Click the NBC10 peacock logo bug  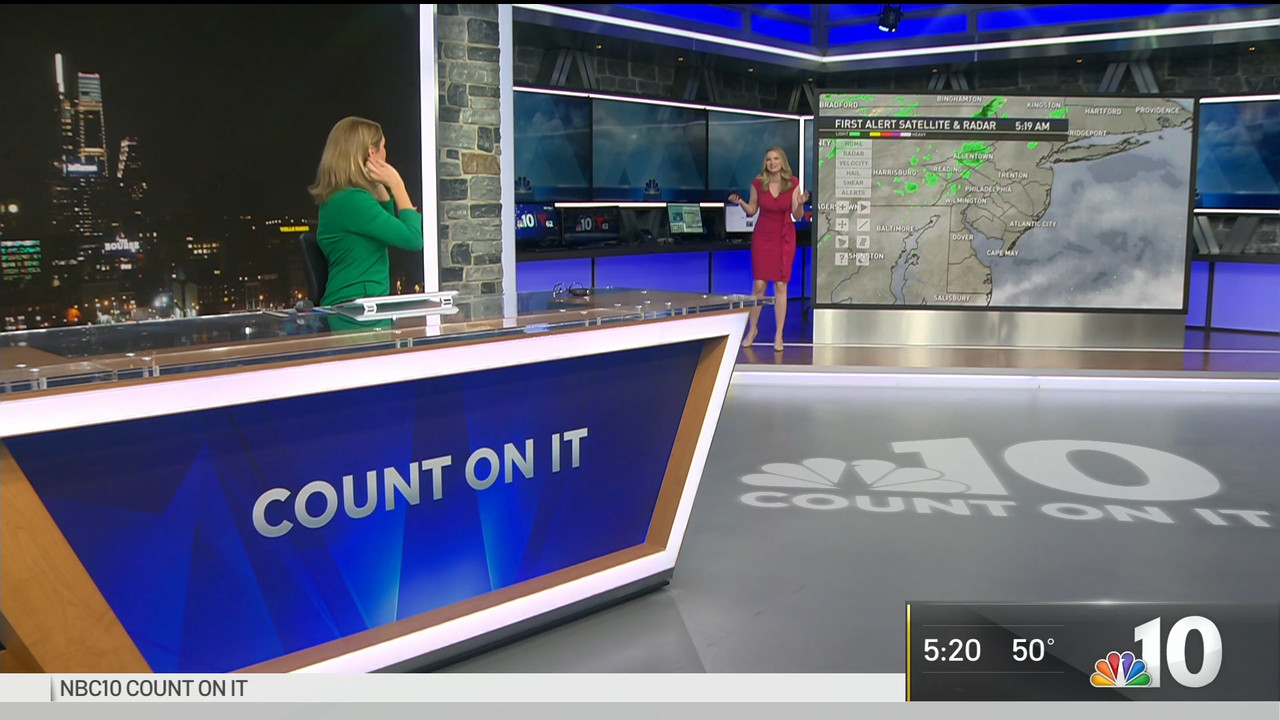[x=1157, y=653]
